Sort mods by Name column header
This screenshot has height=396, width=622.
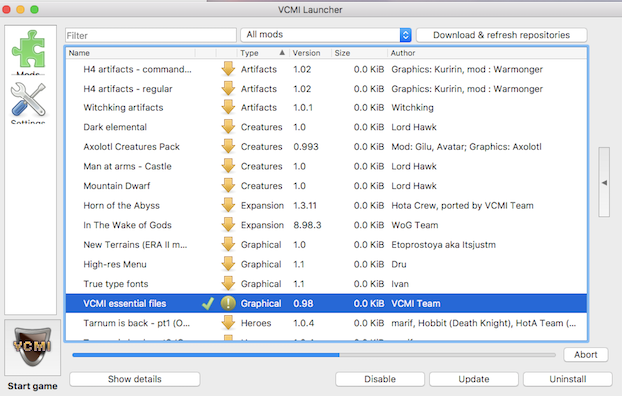(131, 53)
